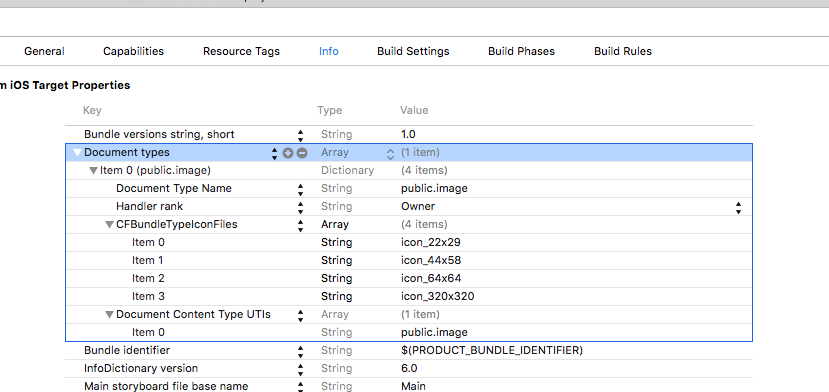829x392 pixels.
Task: Collapse CFBundleTypeIconFiles disclosure triangle
Action: 109,225
